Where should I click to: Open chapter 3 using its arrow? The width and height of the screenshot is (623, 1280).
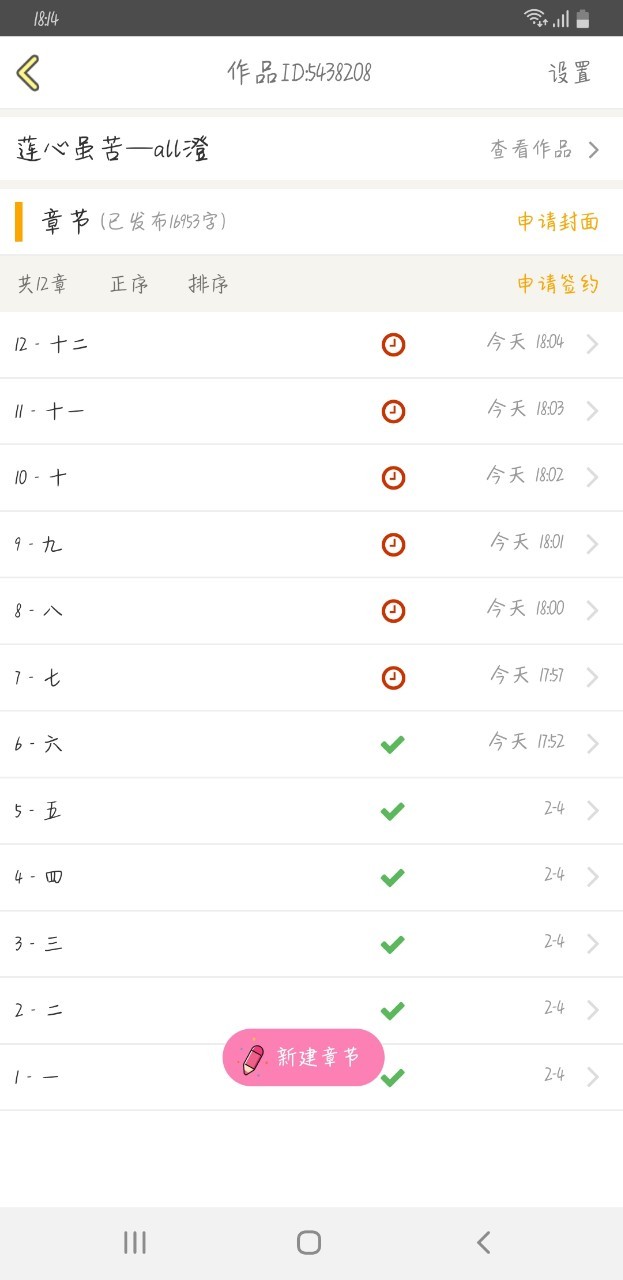[x=593, y=944]
